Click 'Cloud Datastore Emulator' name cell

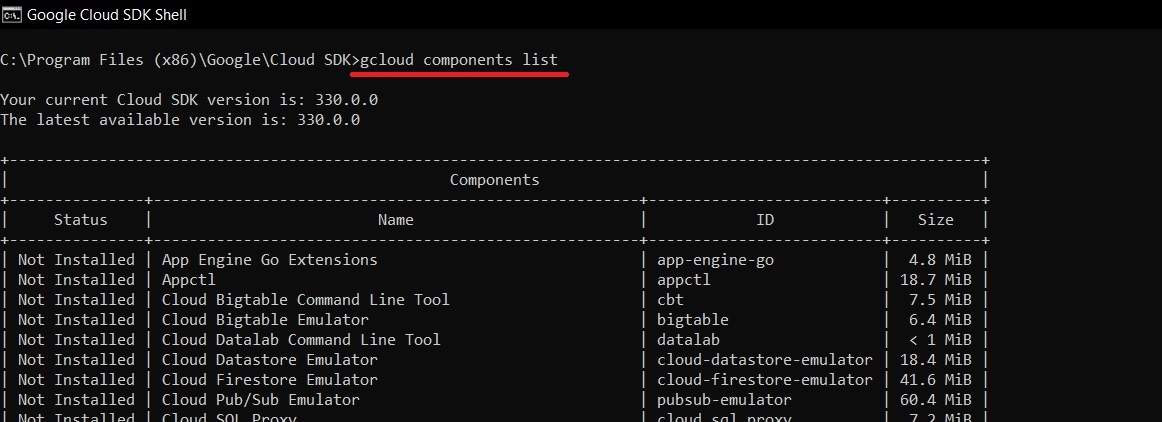[x=270, y=360]
